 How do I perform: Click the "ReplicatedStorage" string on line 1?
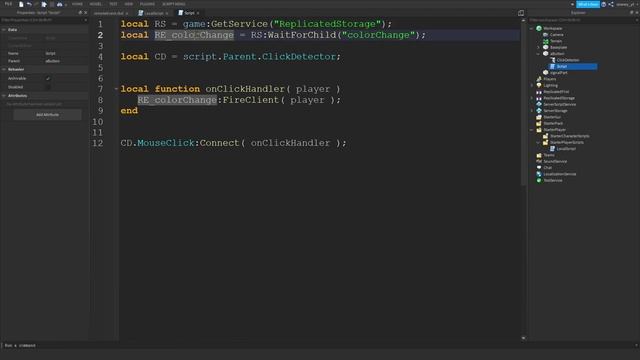pyautogui.click(x=327, y=24)
